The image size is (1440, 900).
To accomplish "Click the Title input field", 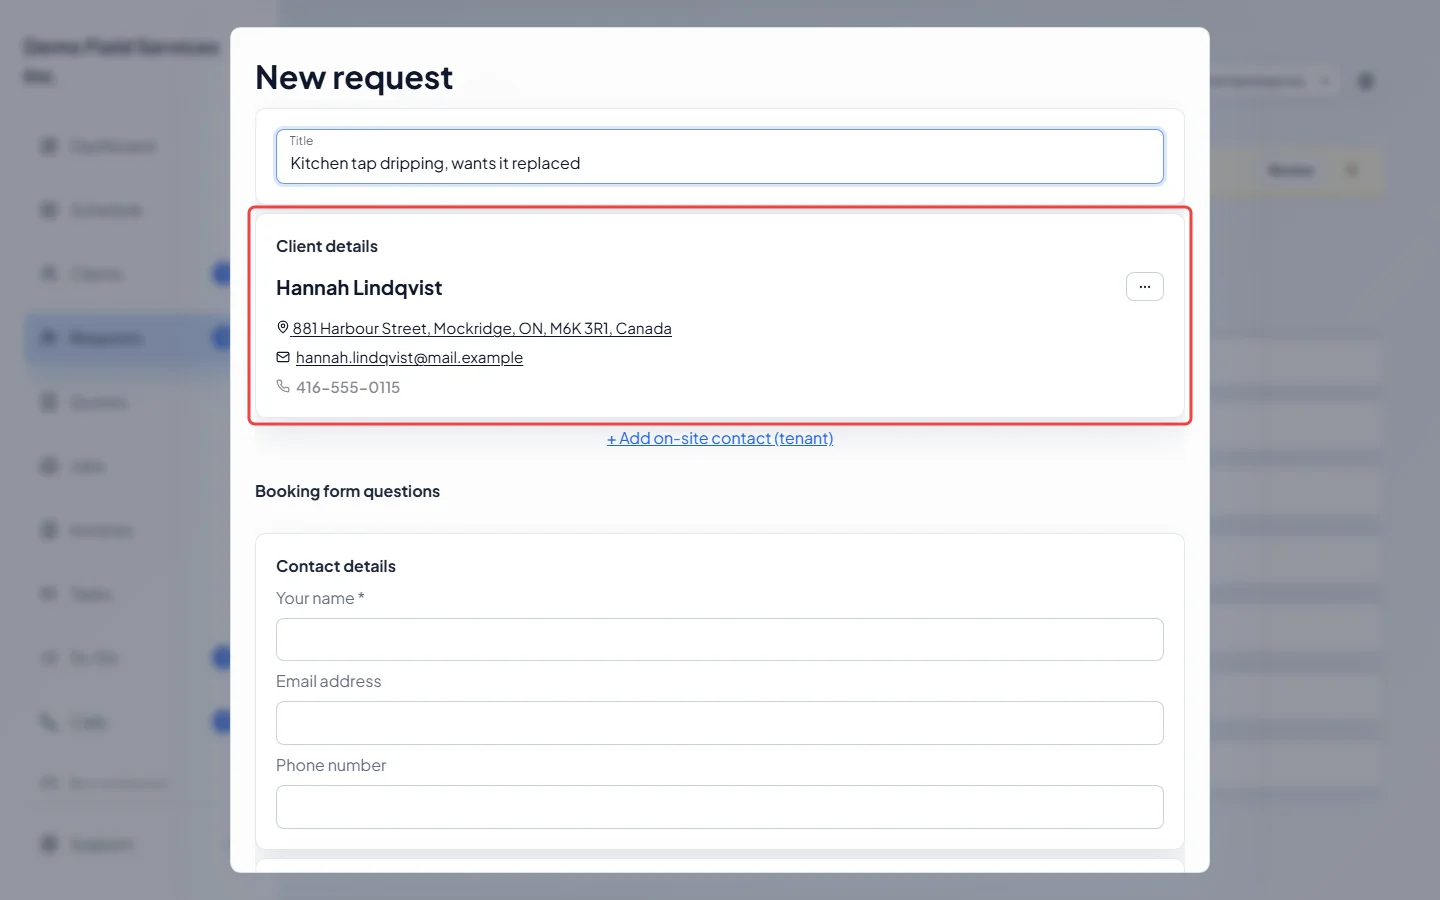I will click(720, 156).
